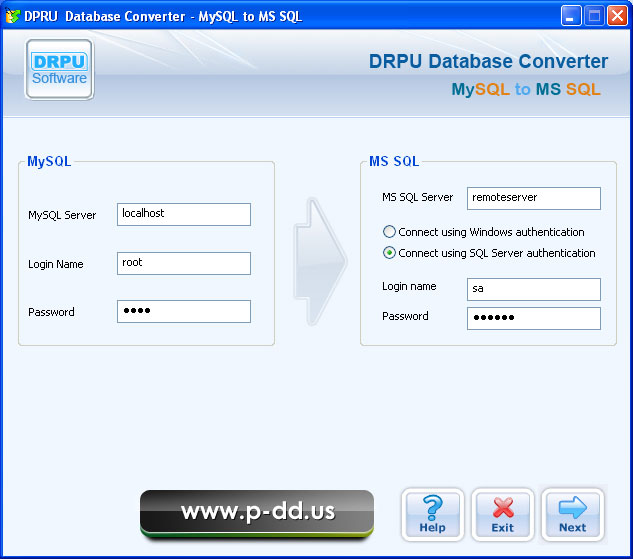
Task: Minimize the Database Converter window
Action: pyautogui.click(x=571, y=16)
